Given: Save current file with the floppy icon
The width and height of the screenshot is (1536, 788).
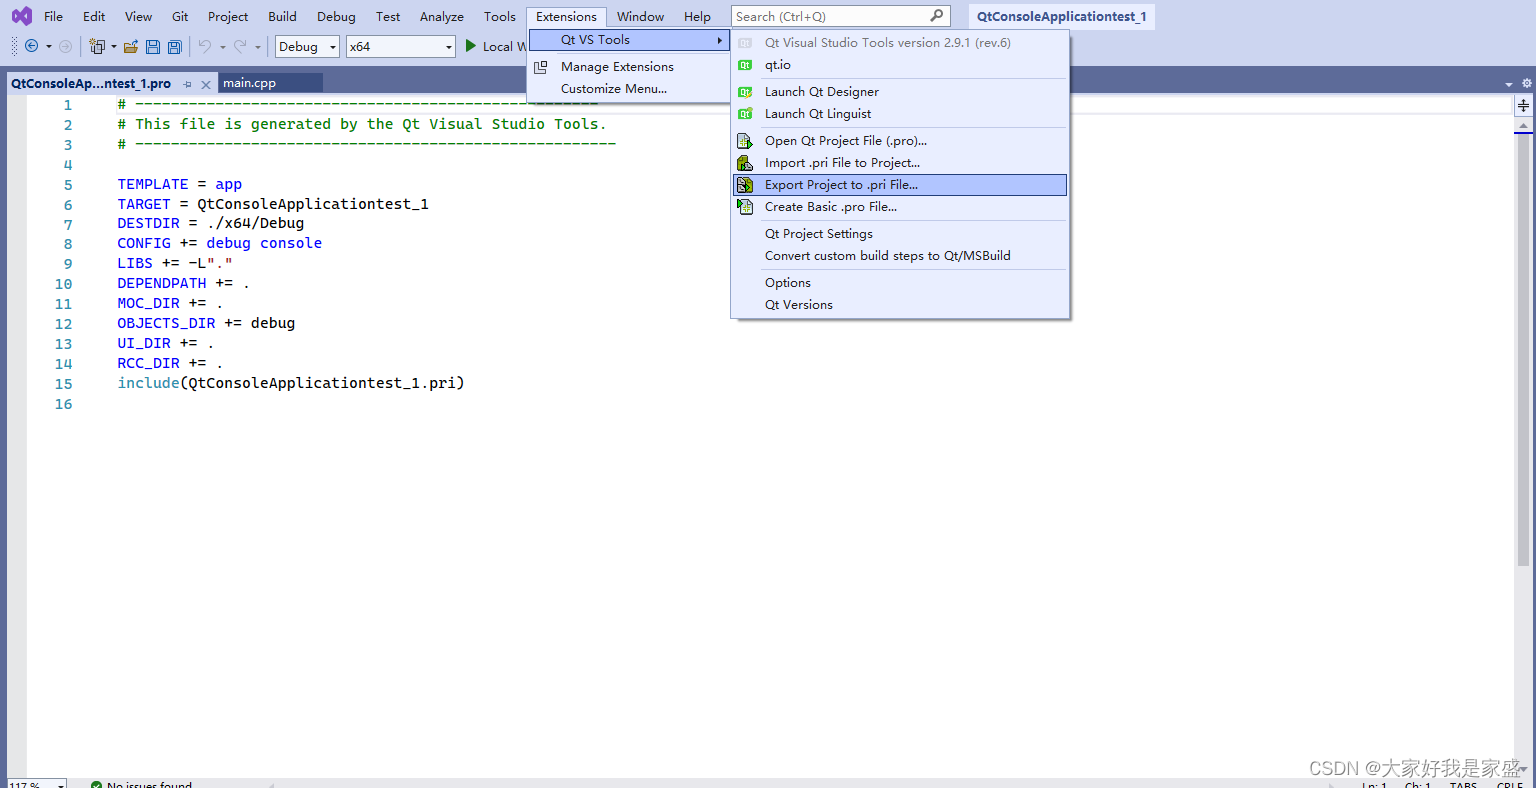Looking at the screenshot, I should coord(153,46).
